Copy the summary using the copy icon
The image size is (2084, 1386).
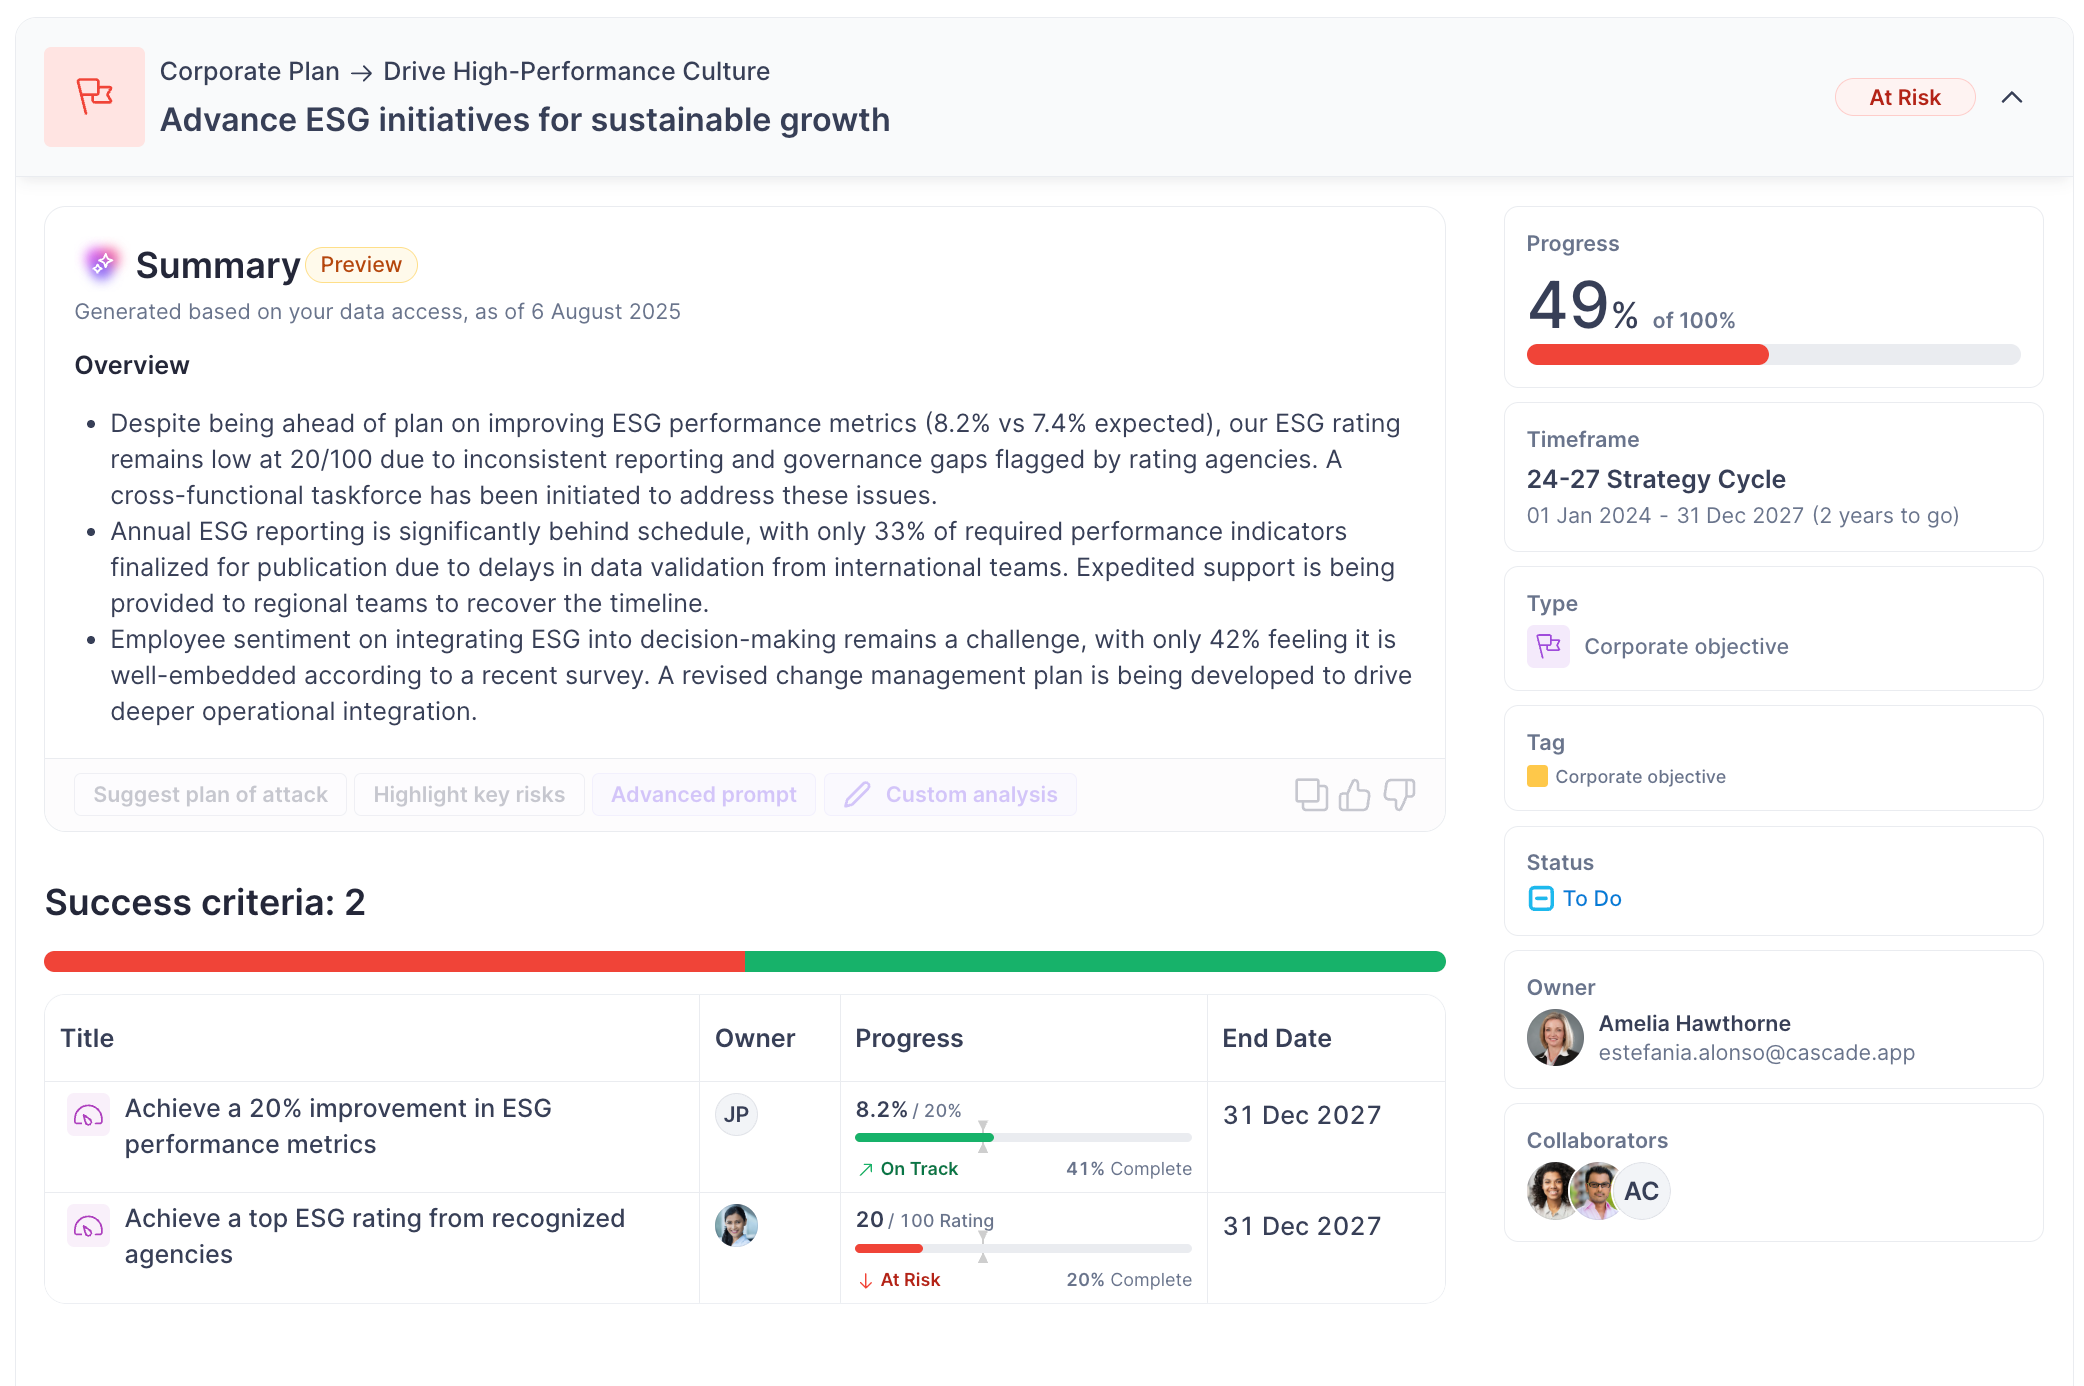point(1311,795)
